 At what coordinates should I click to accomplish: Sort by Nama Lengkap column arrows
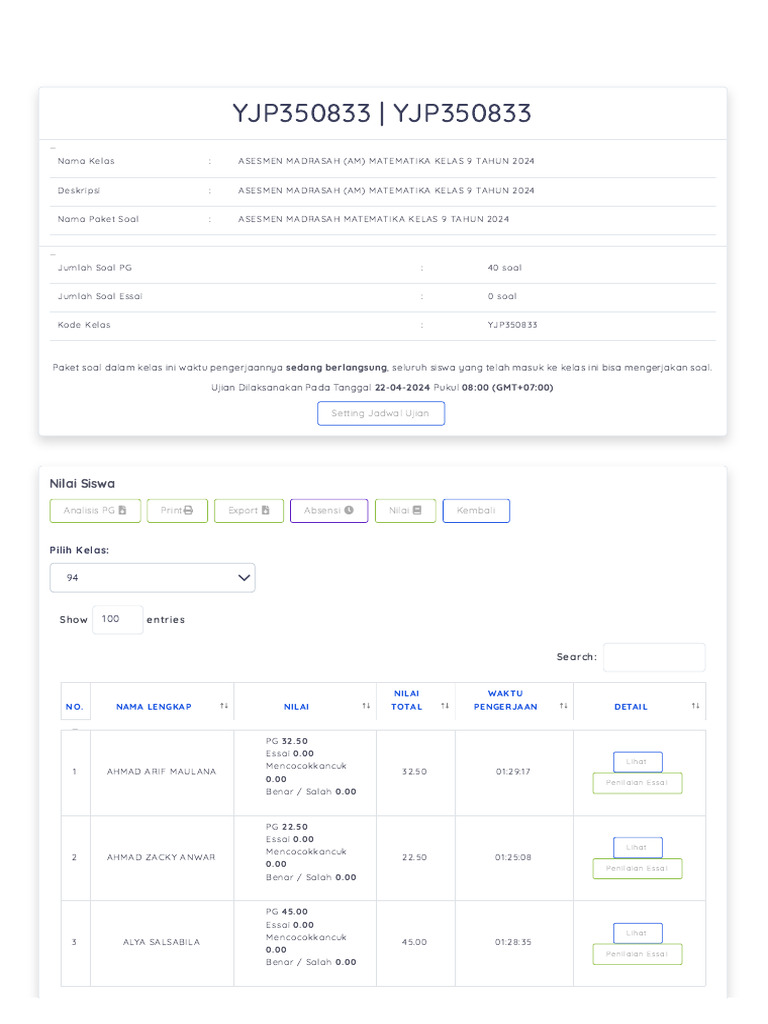pyautogui.click(x=224, y=706)
